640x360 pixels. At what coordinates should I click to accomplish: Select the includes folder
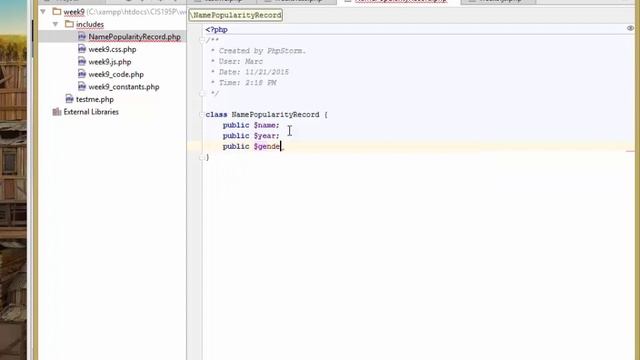point(90,24)
